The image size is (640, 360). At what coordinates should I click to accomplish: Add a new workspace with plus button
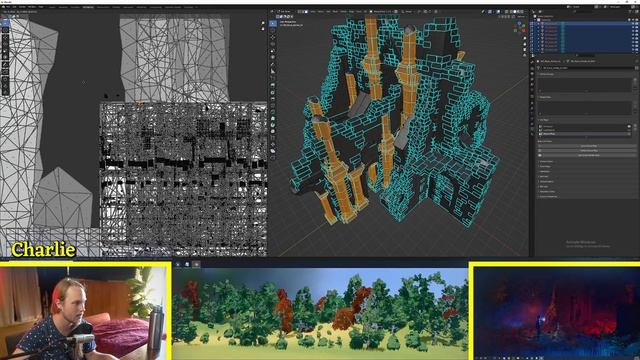tap(197, 7)
